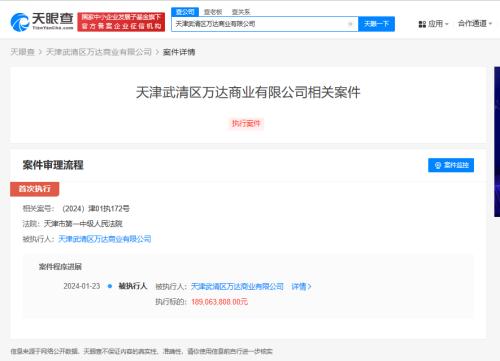Click the dark banner at right edge
Viewport: 500px width, 361px height.
[497, 142]
